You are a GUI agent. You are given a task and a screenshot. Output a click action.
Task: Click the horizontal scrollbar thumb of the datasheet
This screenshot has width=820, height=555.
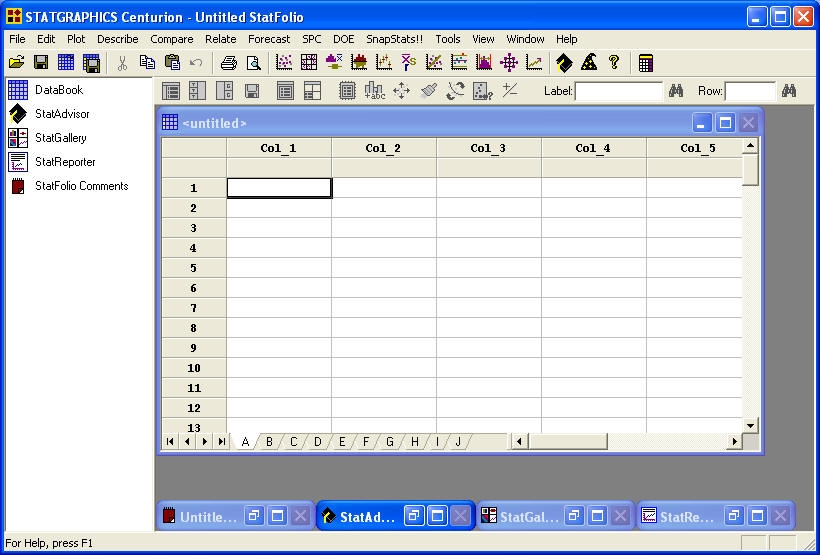(x=567, y=441)
